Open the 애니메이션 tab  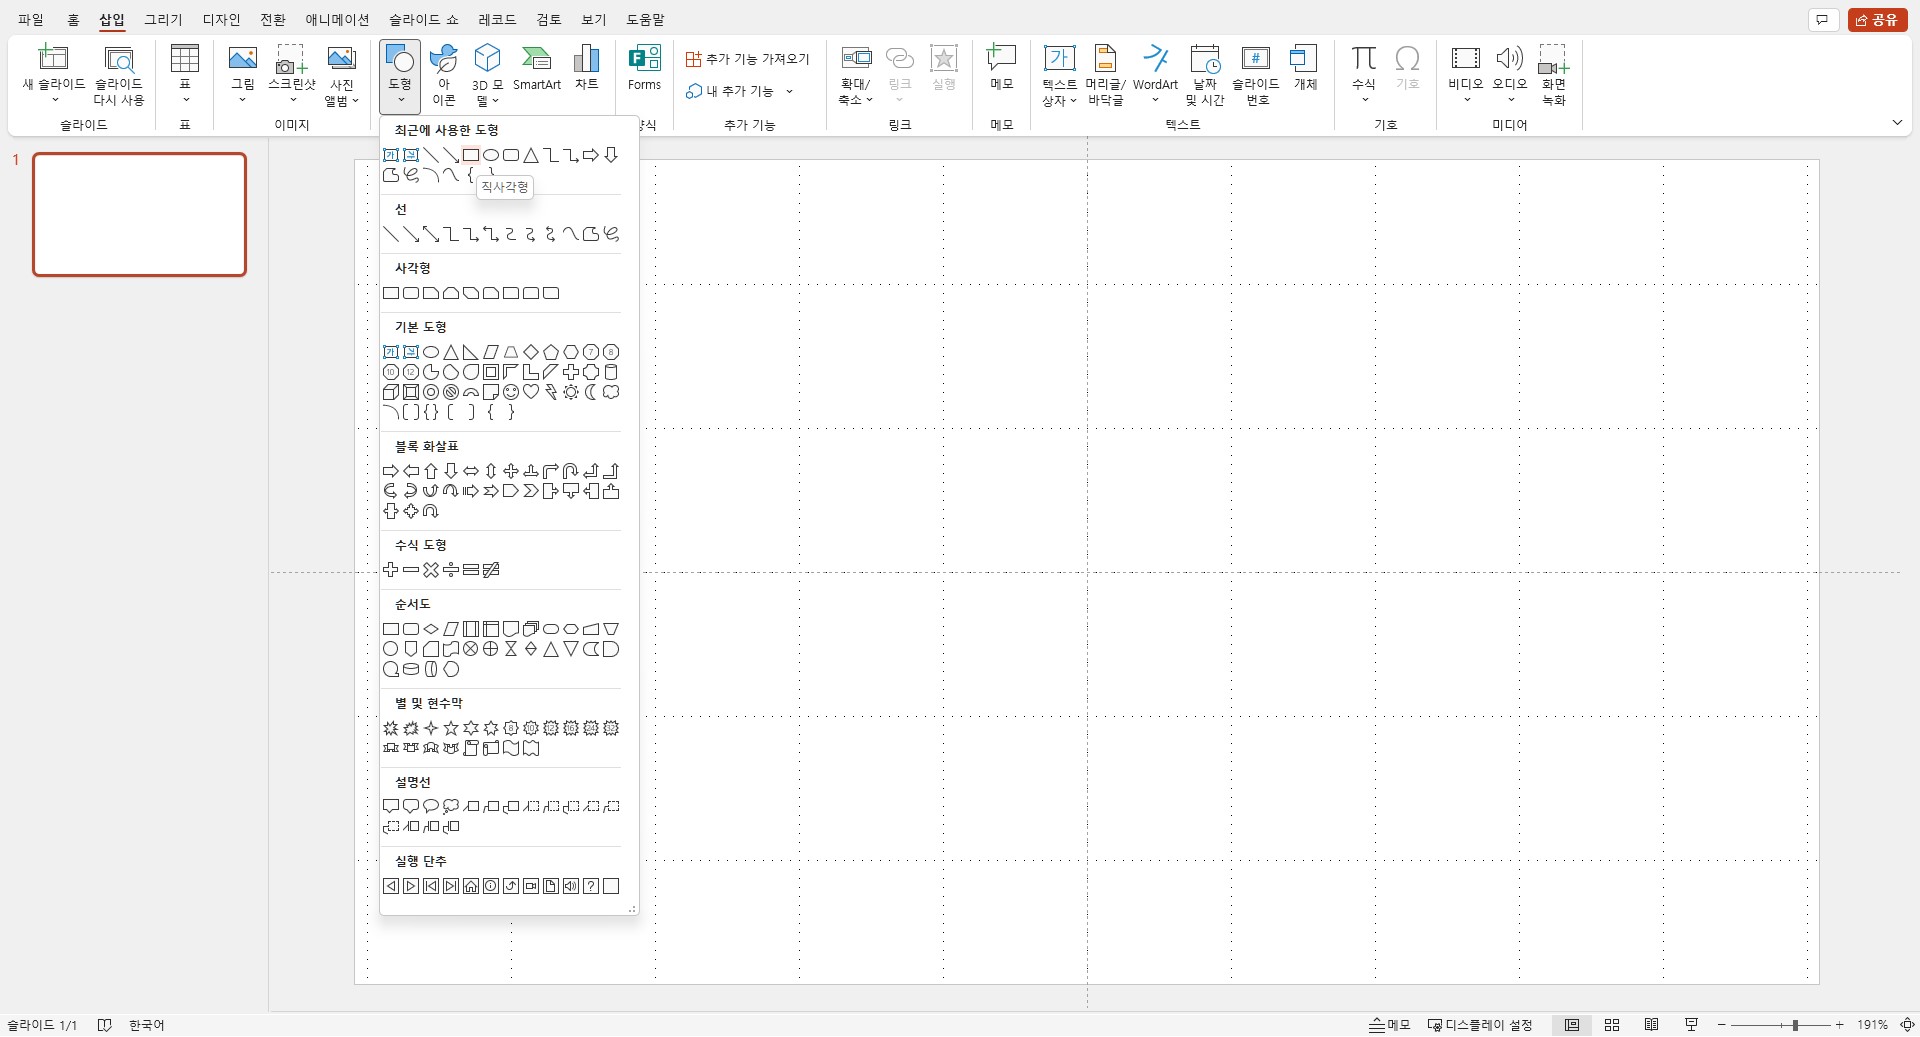click(x=337, y=19)
